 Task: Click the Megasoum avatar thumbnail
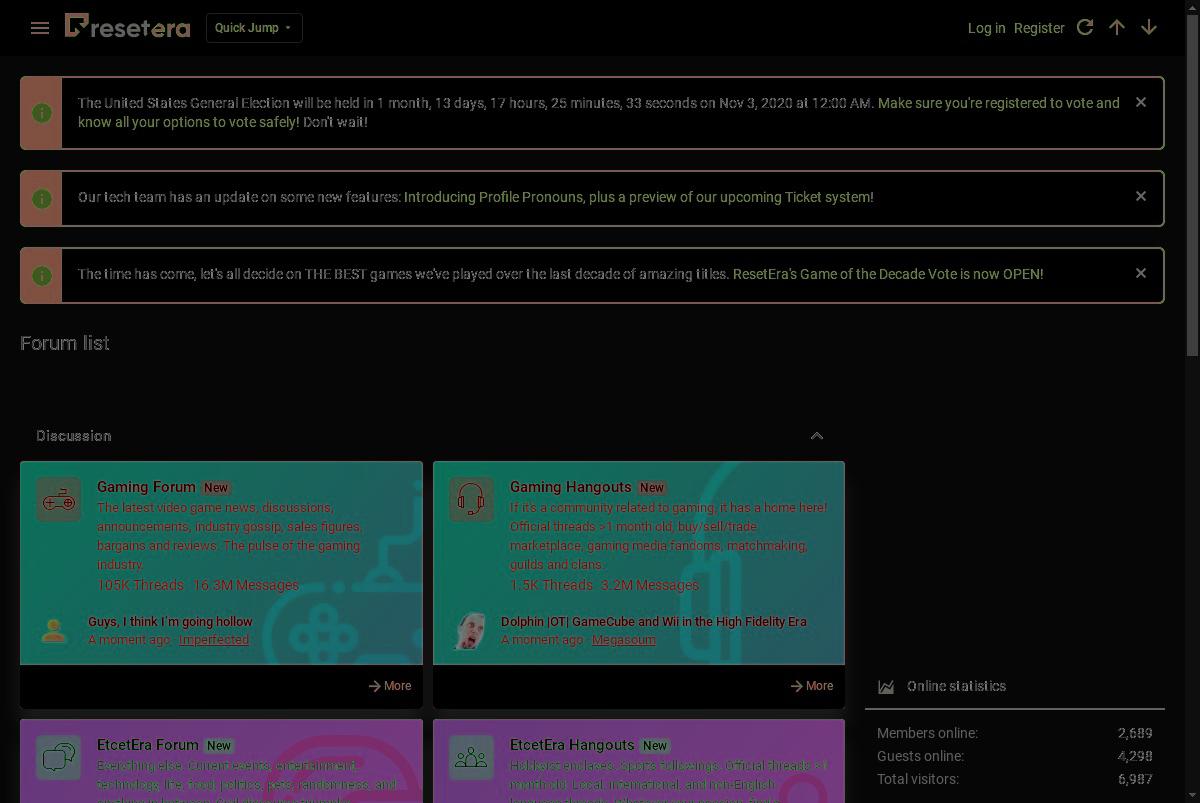click(x=469, y=631)
